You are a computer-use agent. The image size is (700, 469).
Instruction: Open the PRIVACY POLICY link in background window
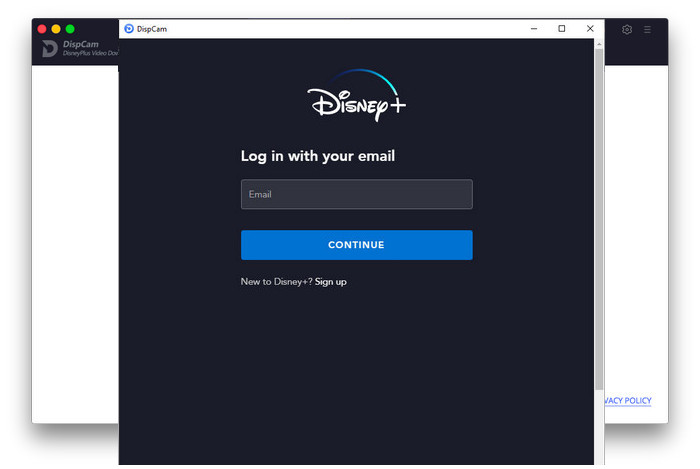[x=628, y=400]
